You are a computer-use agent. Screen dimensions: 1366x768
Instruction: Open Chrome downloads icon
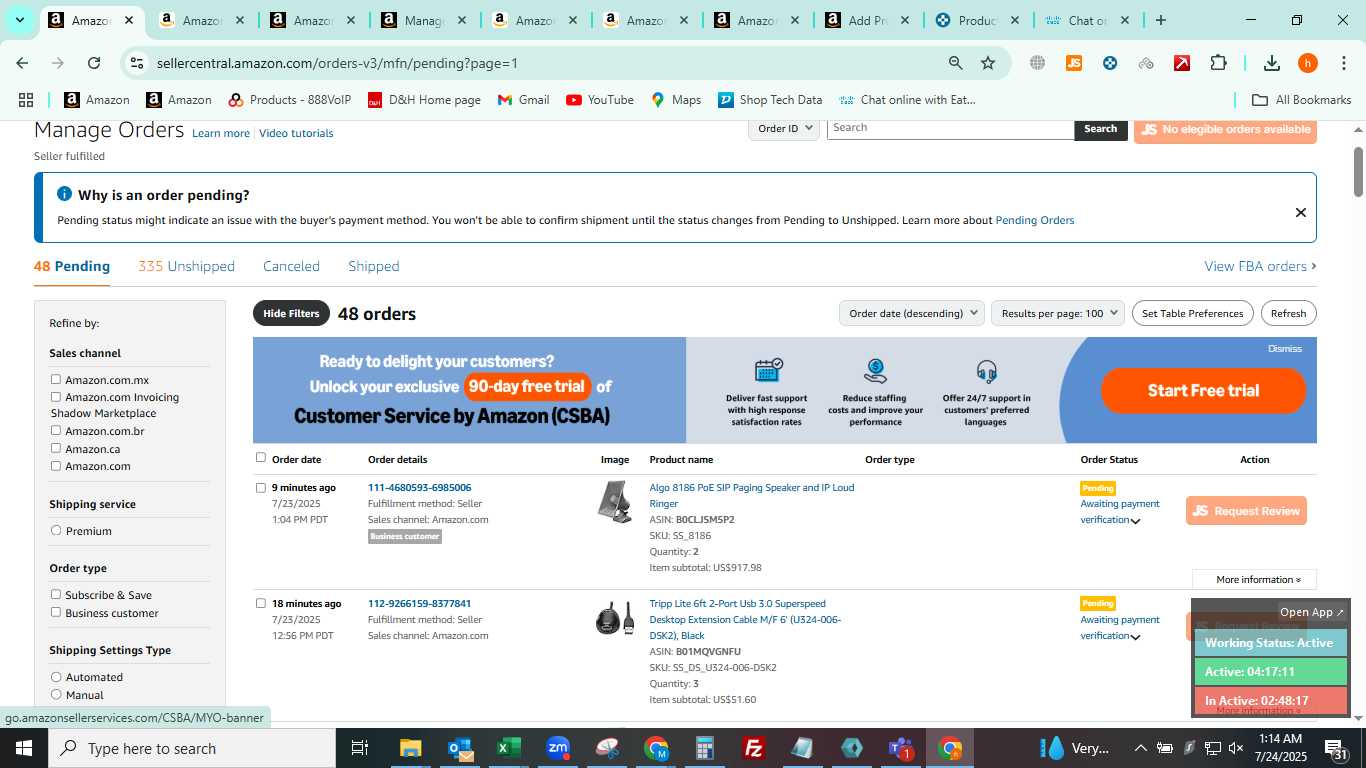pyautogui.click(x=1272, y=63)
